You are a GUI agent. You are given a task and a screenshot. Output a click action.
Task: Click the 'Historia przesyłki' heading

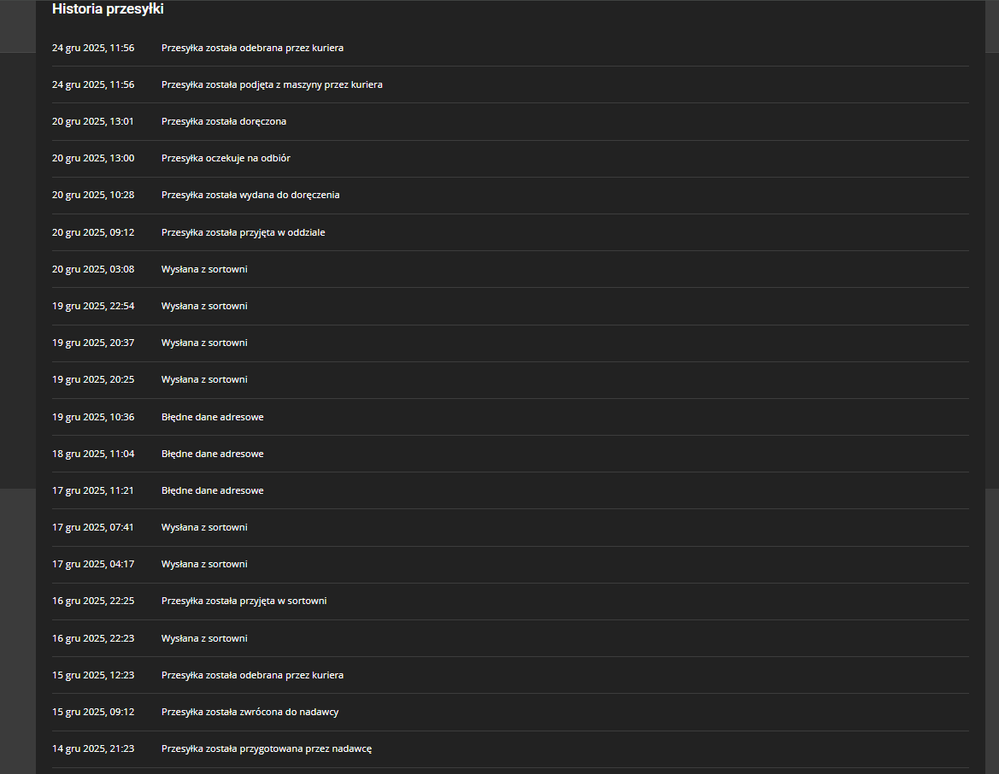[x=108, y=10]
